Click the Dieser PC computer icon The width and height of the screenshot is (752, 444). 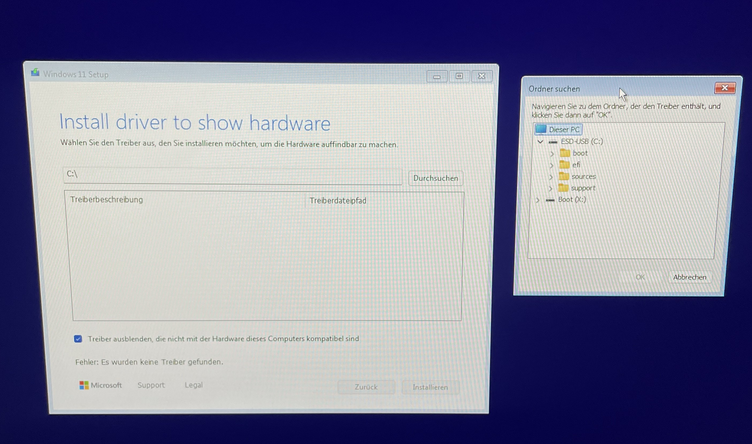click(x=540, y=129)
